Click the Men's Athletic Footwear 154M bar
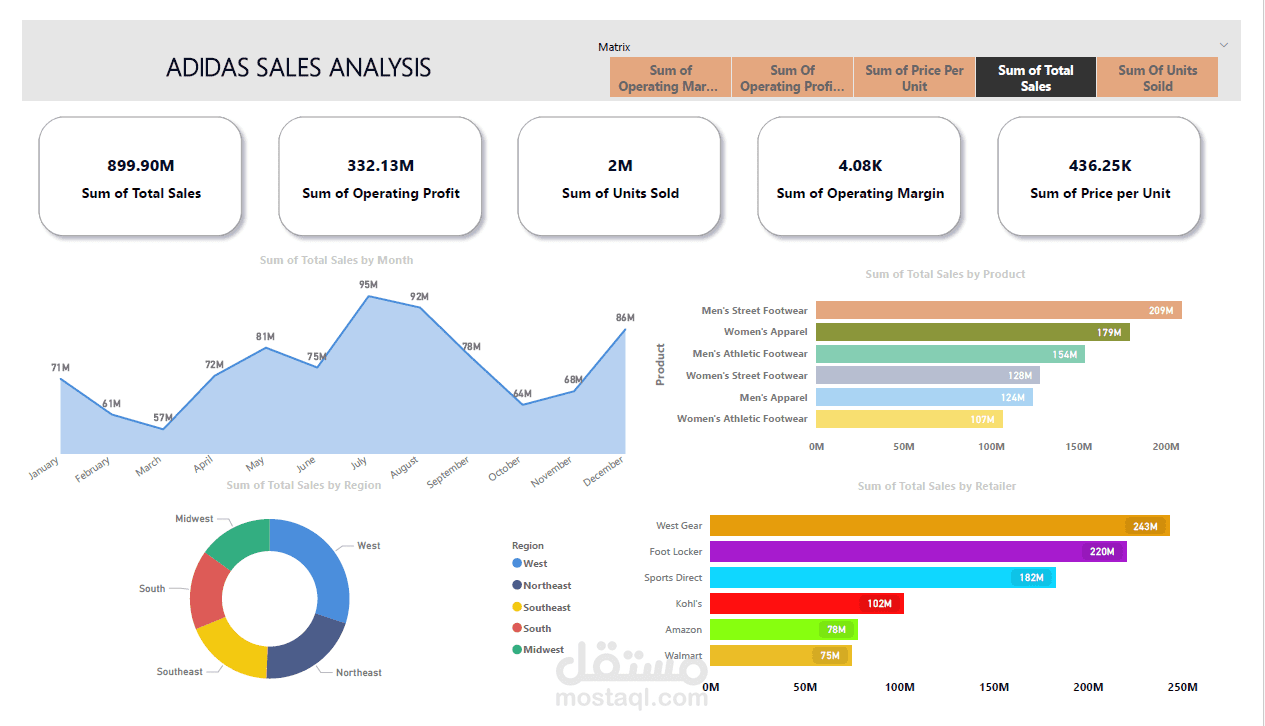This screenshot has height=726, width=1265. pyautogui.click(x=950, y=354)
